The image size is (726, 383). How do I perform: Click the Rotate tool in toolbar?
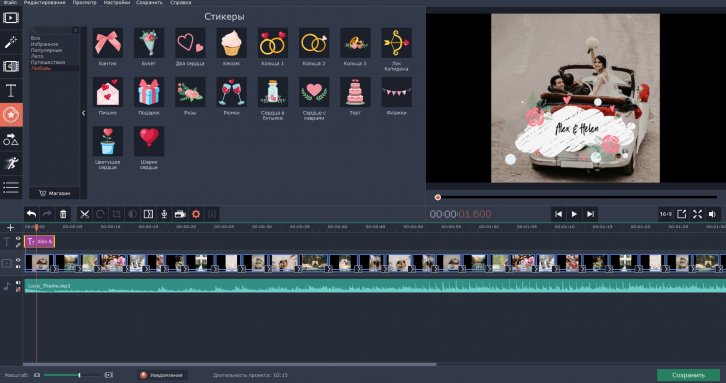pyautogui.click(x=100, y=214)
